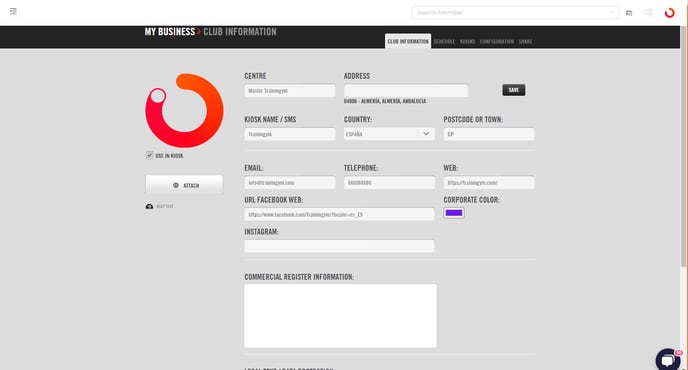
Task: Open the chat bubble icon in the top bar
Action: pos(648,13)
